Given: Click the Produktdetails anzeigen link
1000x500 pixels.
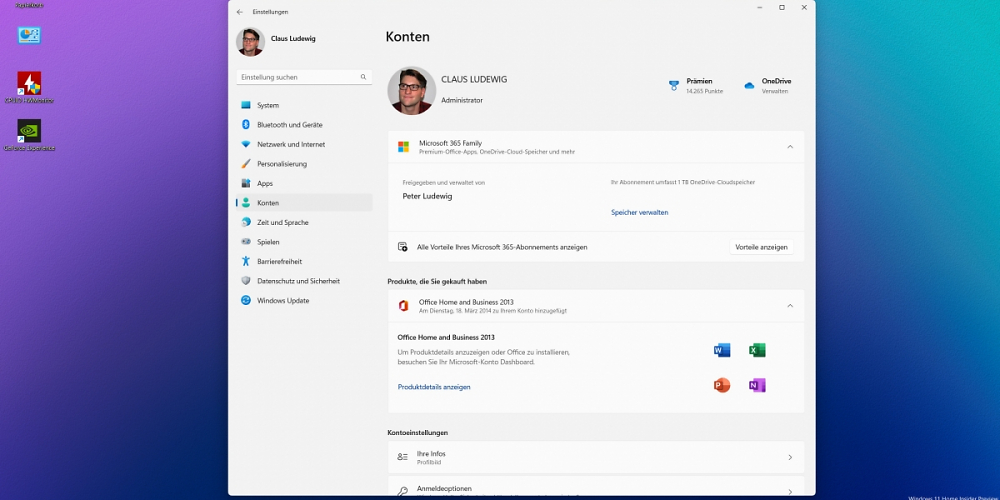Looking at the screenshot, I should (x=434, y=387).
